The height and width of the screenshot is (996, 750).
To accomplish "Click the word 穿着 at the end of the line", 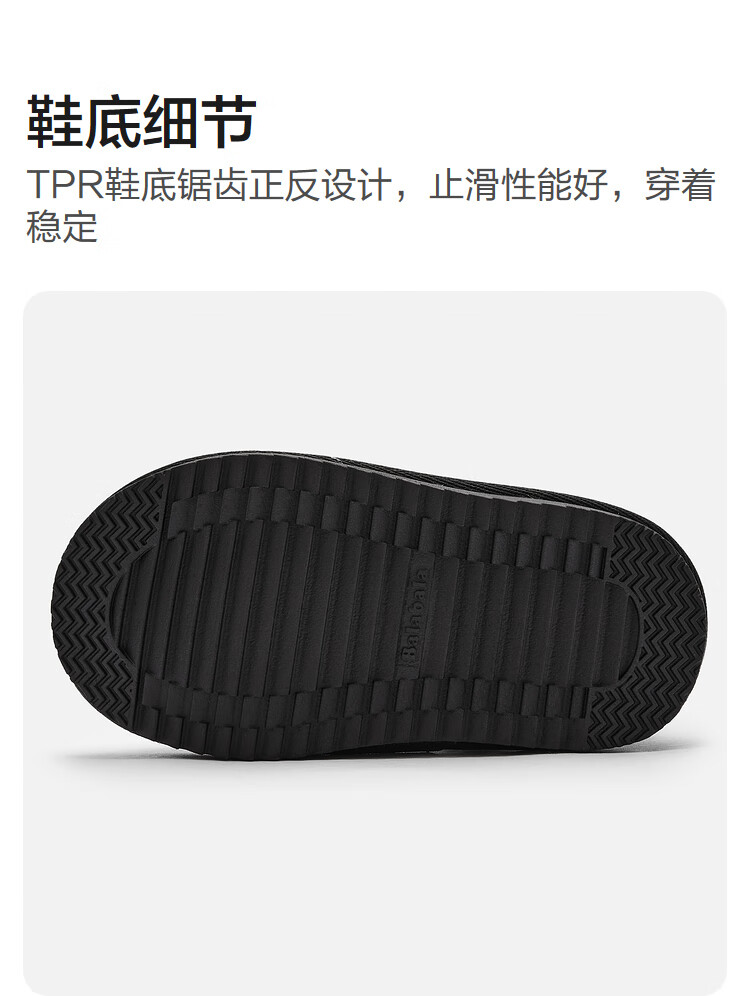I will coord(680,185).
